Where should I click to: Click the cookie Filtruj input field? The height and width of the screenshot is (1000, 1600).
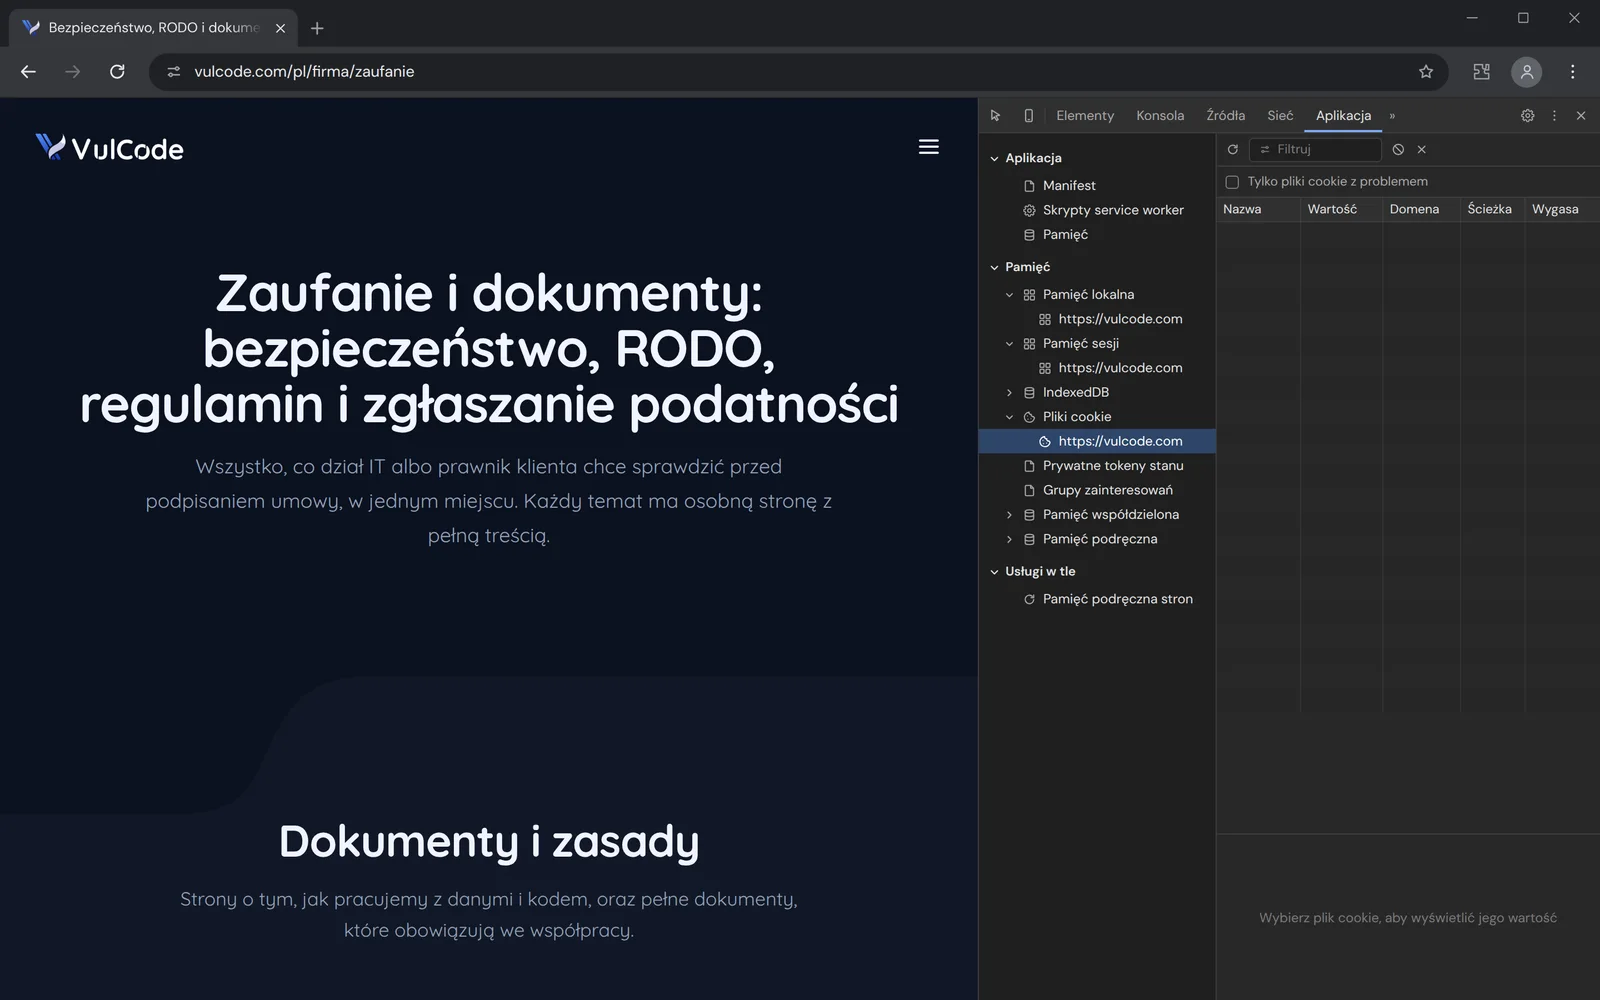1315,149
